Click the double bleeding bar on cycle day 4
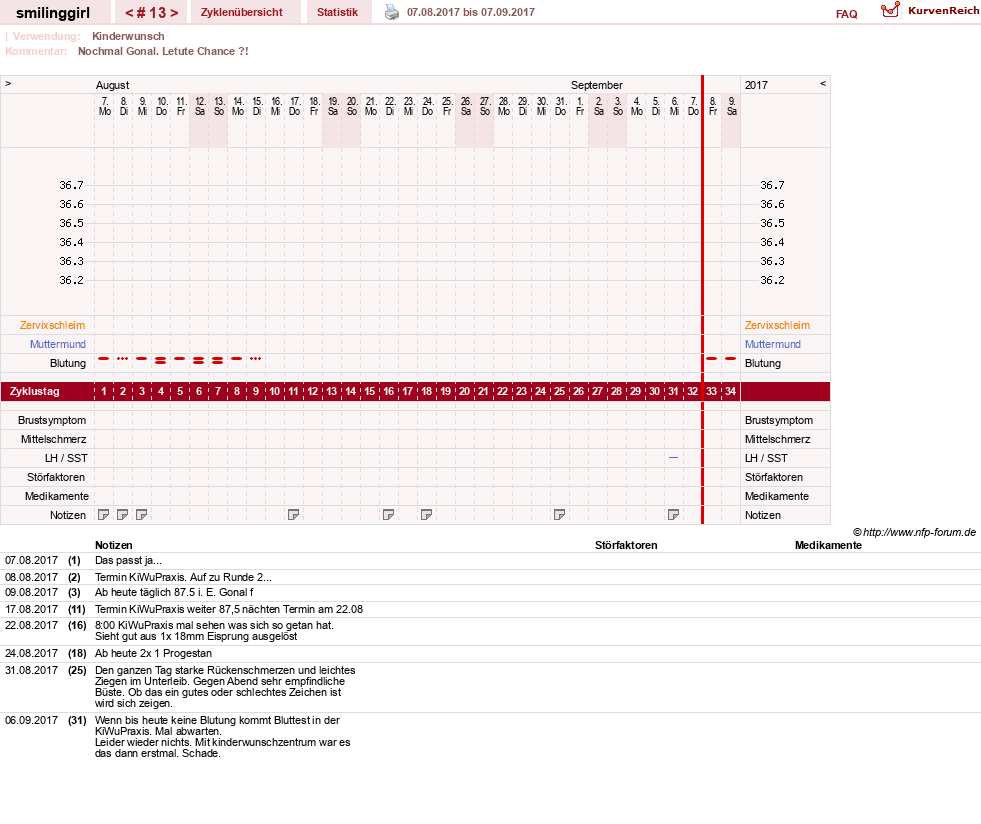This screenshot has height=824, width=981. (161, 360)
